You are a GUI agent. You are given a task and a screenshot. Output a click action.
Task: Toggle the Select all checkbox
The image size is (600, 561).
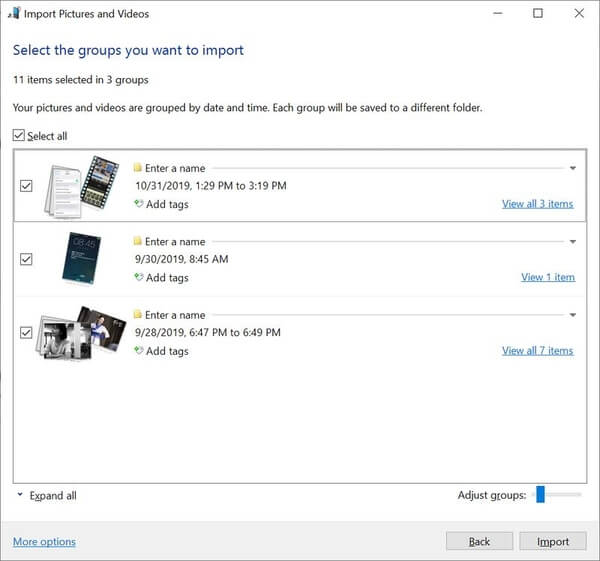coord(20,136)
